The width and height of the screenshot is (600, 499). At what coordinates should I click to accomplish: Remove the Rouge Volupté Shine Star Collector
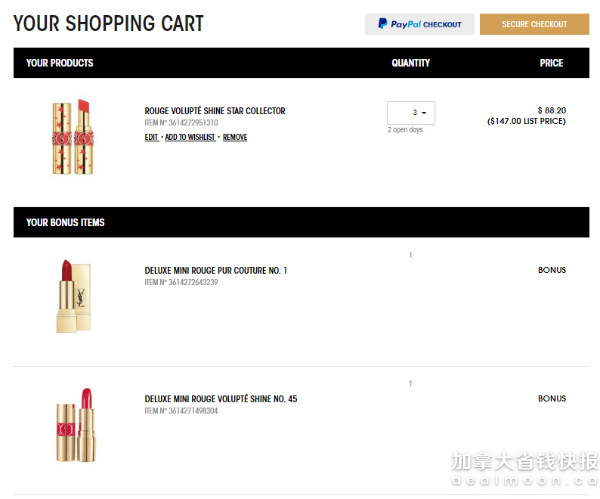click(x=235, y=137)
